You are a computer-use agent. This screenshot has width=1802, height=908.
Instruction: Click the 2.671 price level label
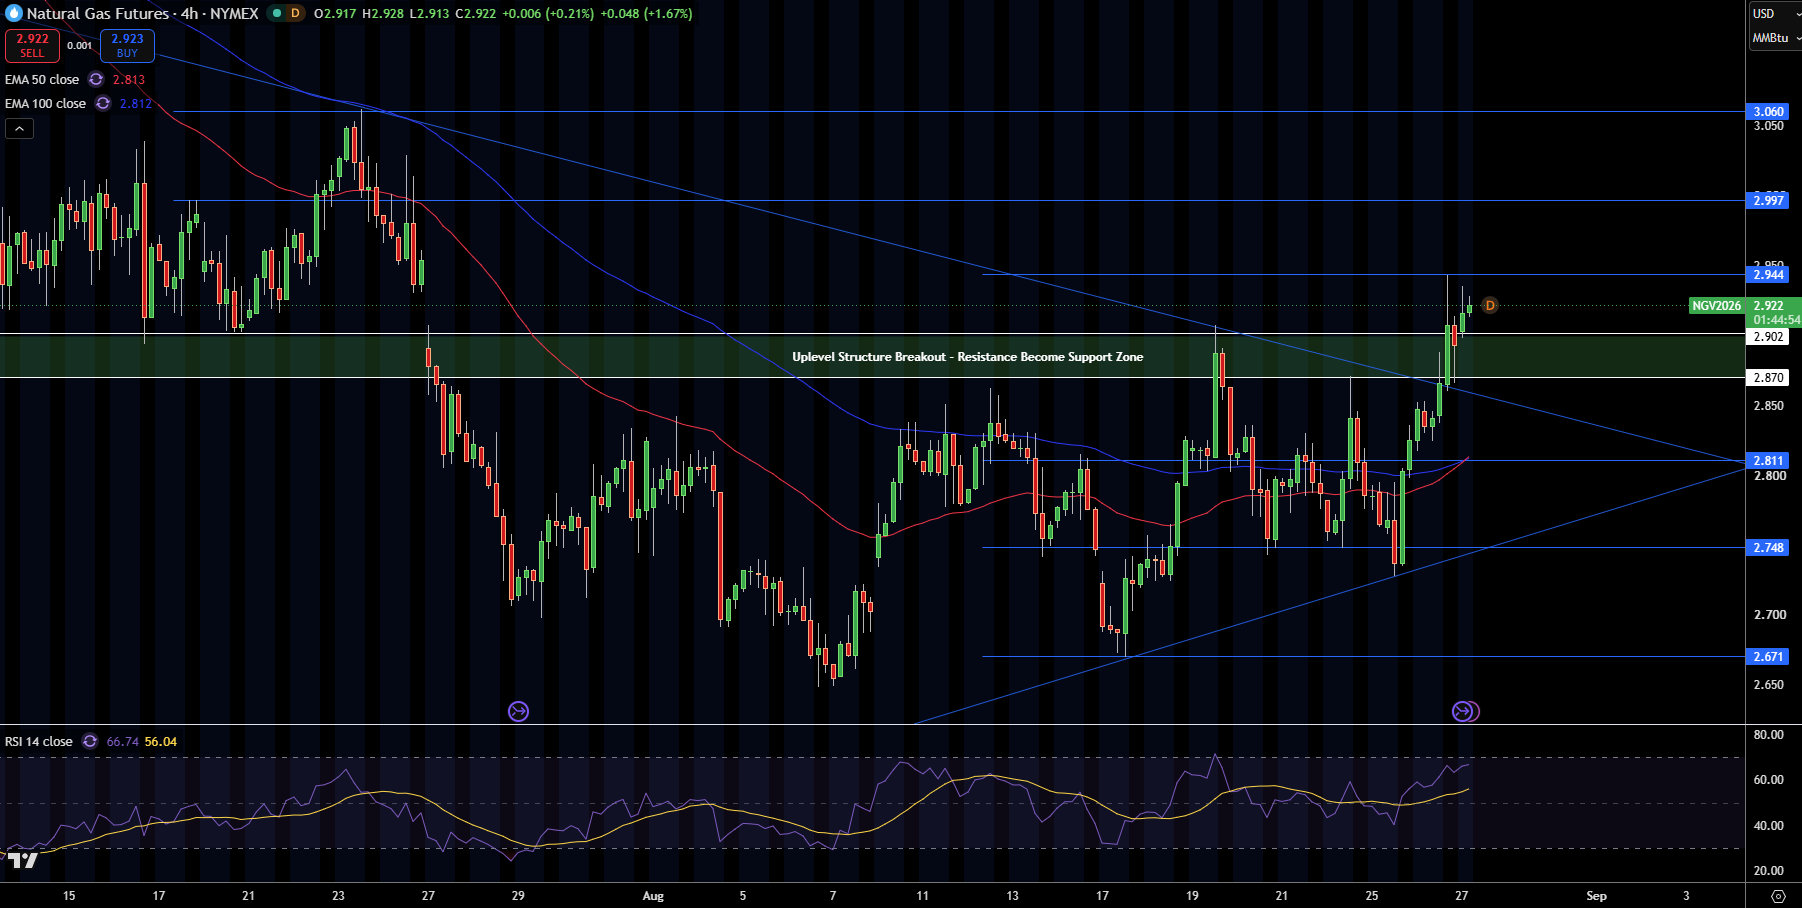point(1768,656)
